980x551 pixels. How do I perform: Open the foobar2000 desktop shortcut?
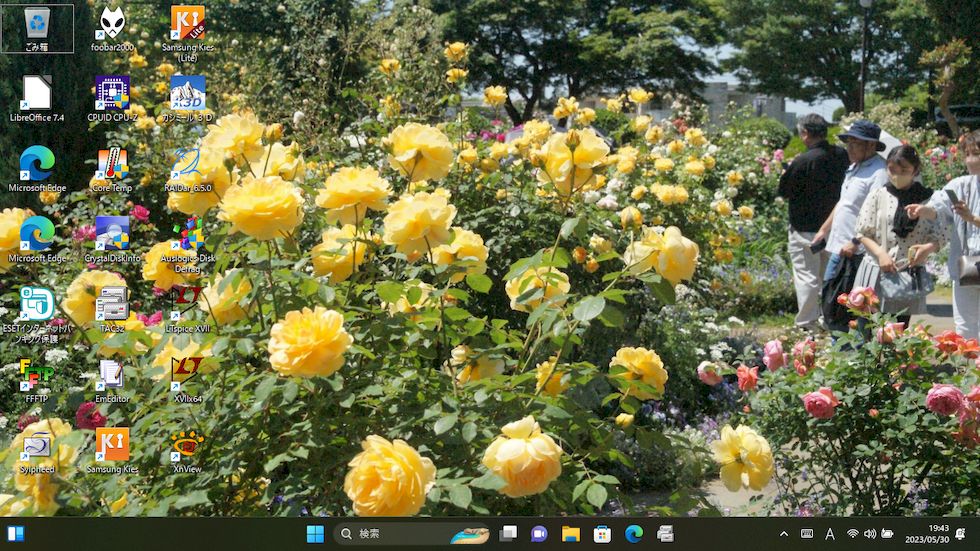[112, 24]
